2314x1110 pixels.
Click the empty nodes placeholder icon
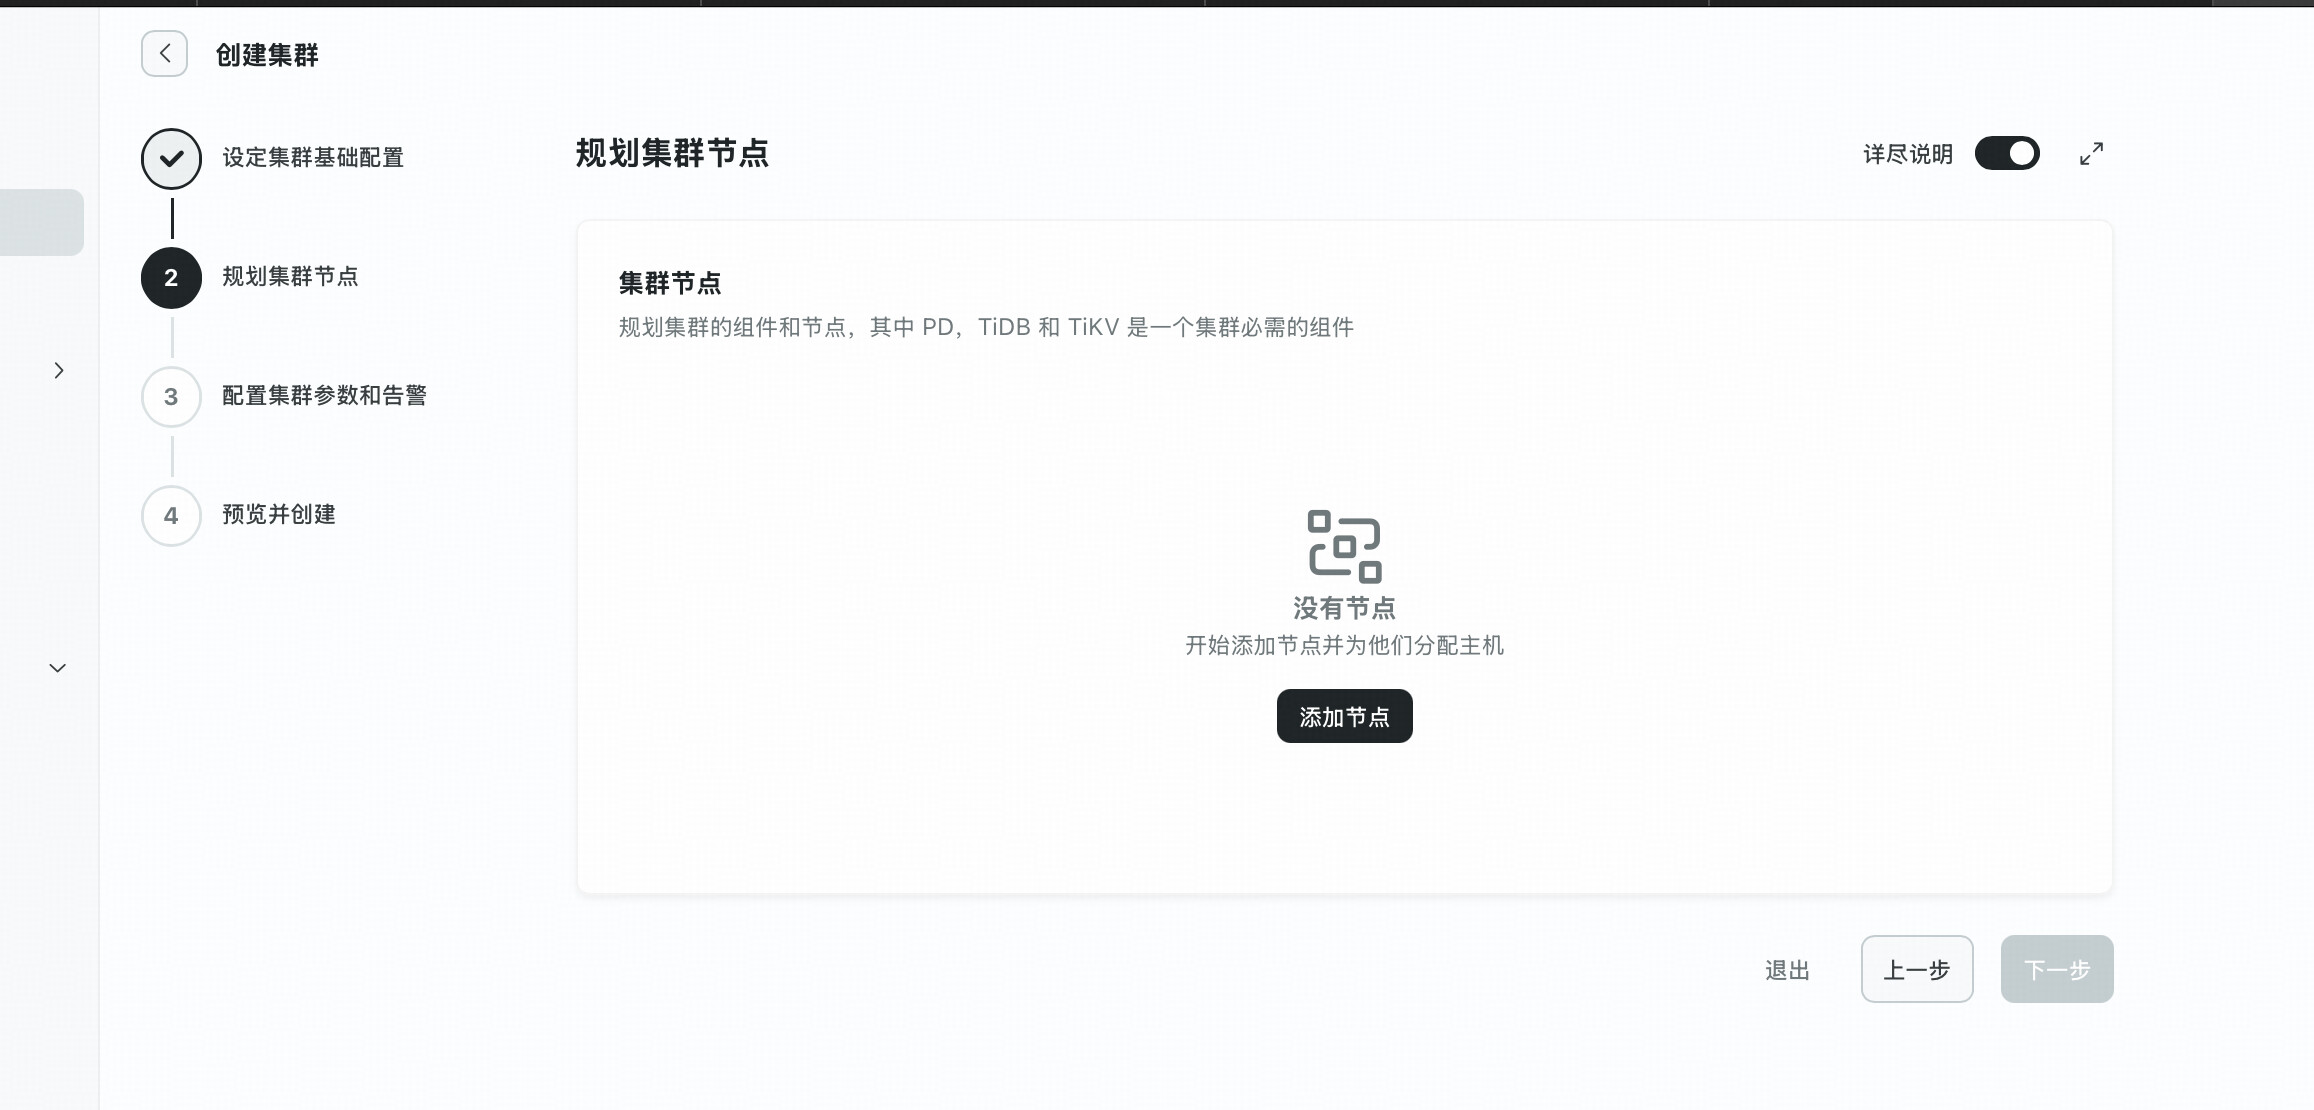point(1344,546)
